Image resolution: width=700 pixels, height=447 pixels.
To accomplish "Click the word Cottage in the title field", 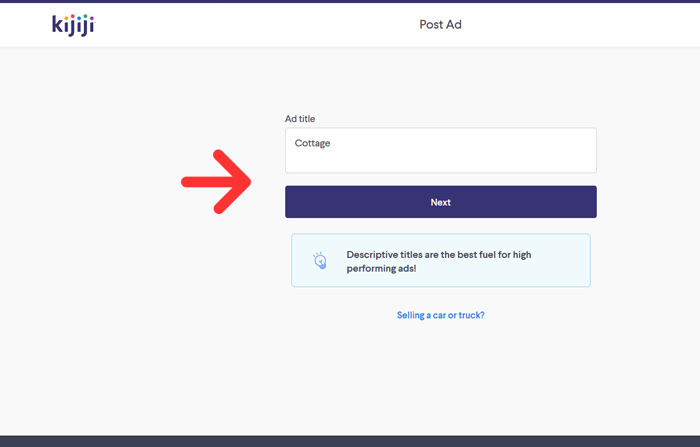I will point(312,143).
